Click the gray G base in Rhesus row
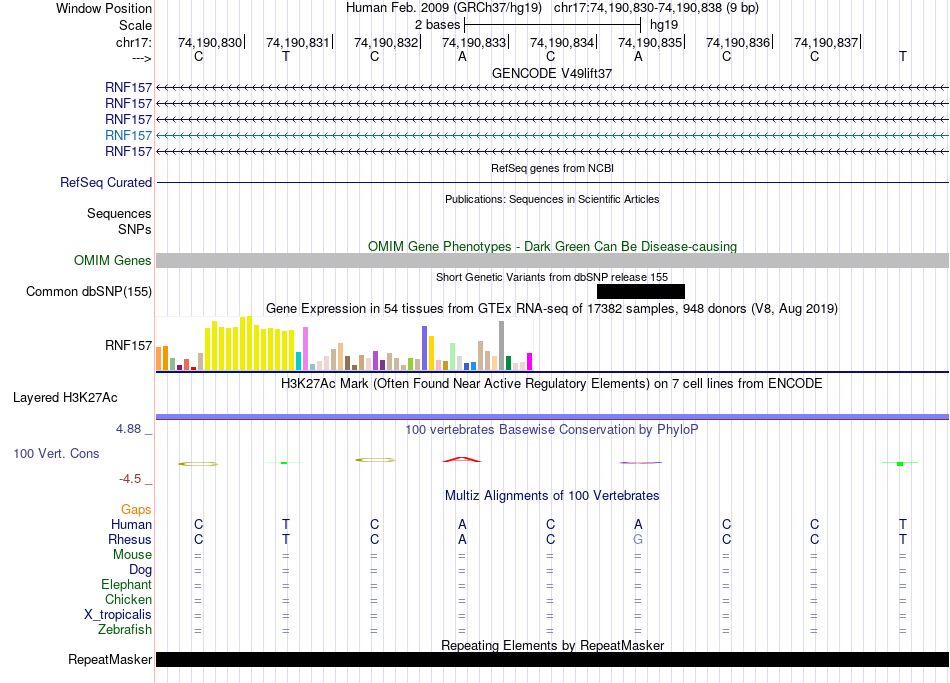Screen dimensions: 950x683 (x=638, y=539)
